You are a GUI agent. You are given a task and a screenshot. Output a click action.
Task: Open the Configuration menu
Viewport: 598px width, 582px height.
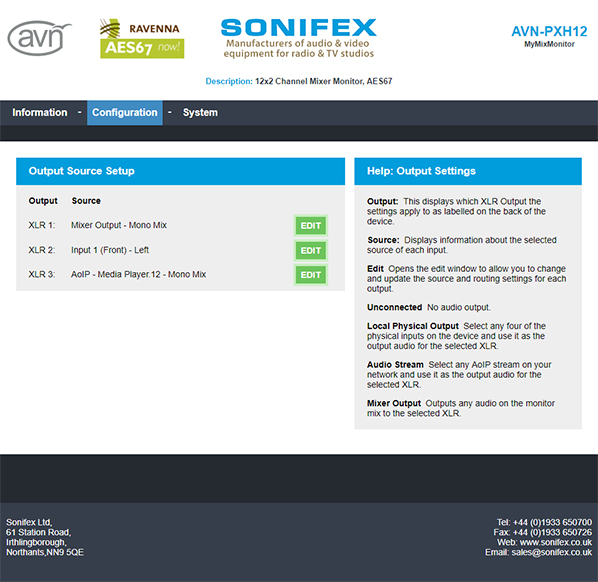coord(125,113)
